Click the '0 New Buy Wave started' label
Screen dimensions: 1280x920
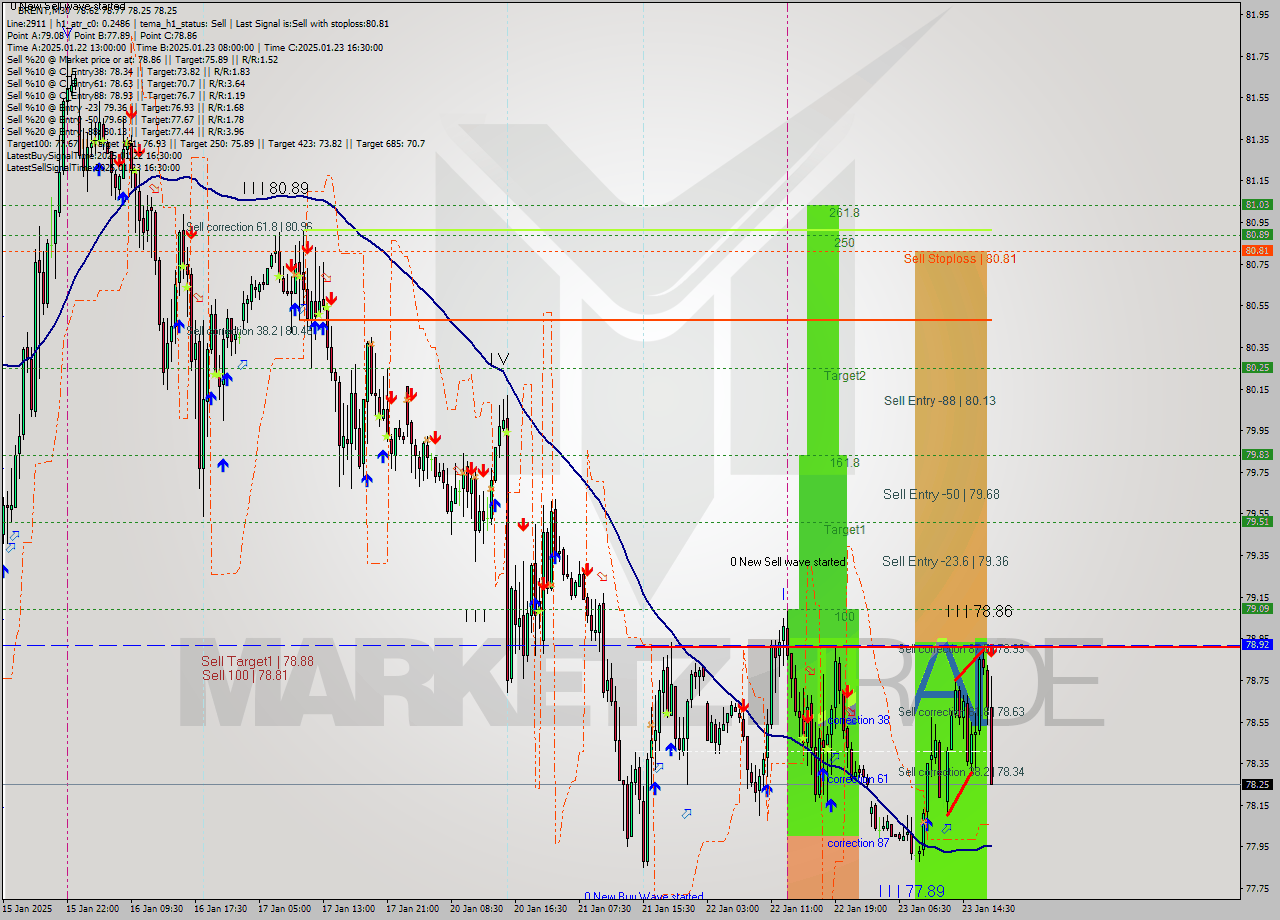(644, 897)
